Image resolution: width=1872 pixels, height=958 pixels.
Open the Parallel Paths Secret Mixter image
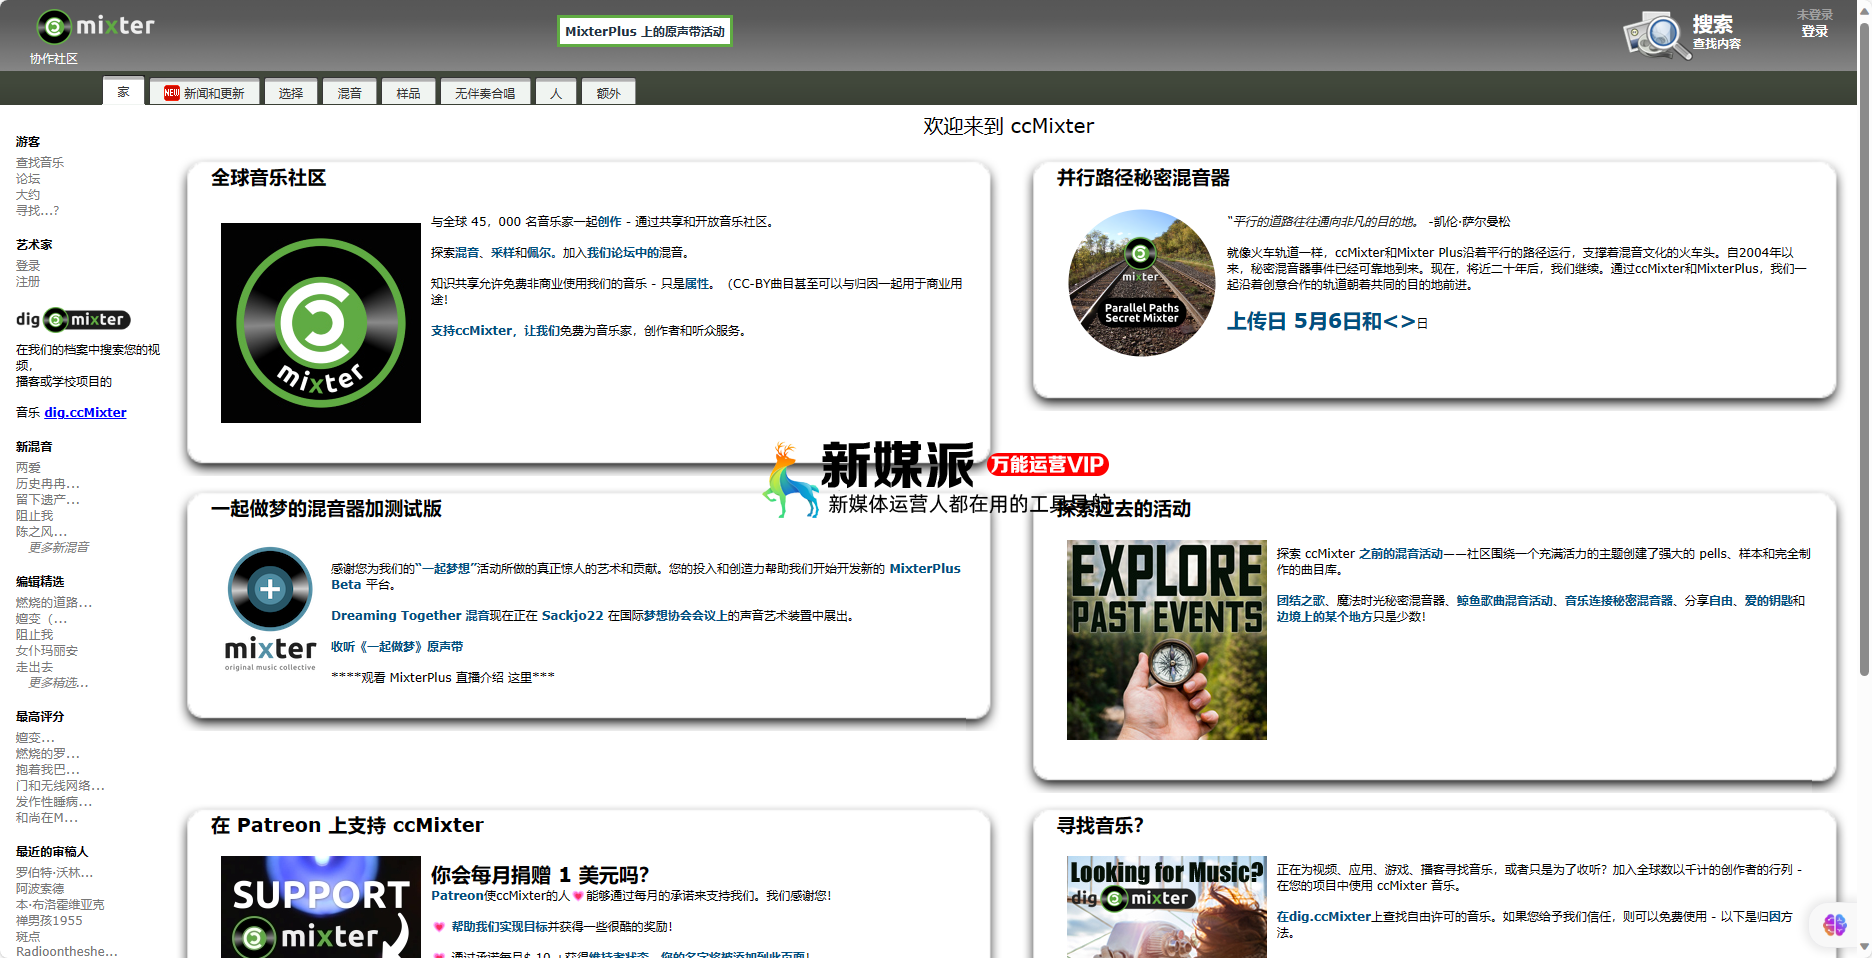1141,283
